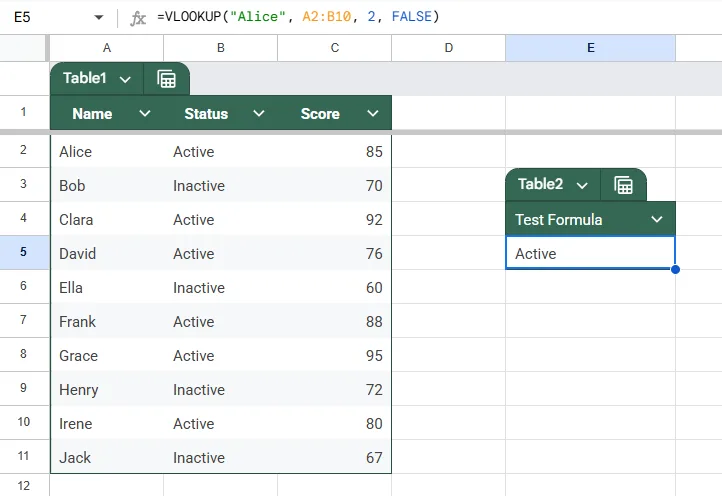The width and height of the screenshot is (722, 496).
Task: Click the cell containing Irene
Action: pos(107,424)
